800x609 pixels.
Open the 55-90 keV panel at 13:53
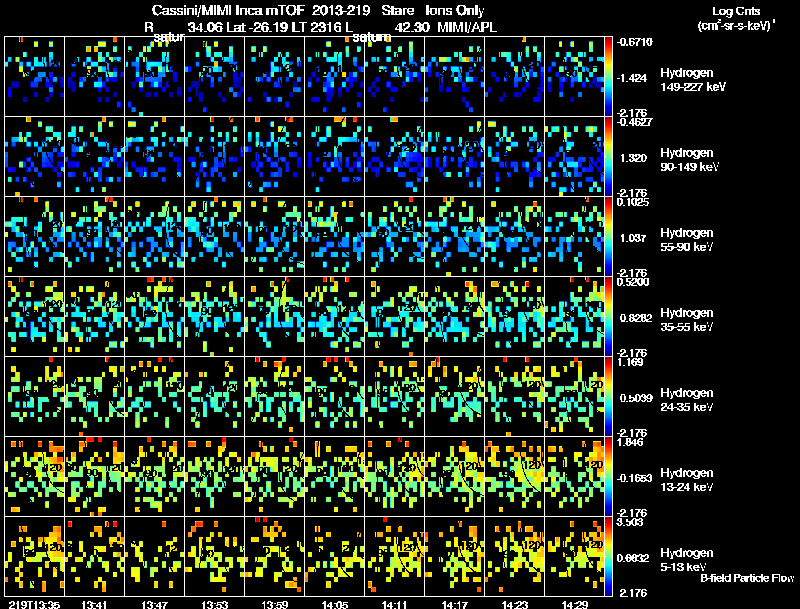tap(214, 236)
